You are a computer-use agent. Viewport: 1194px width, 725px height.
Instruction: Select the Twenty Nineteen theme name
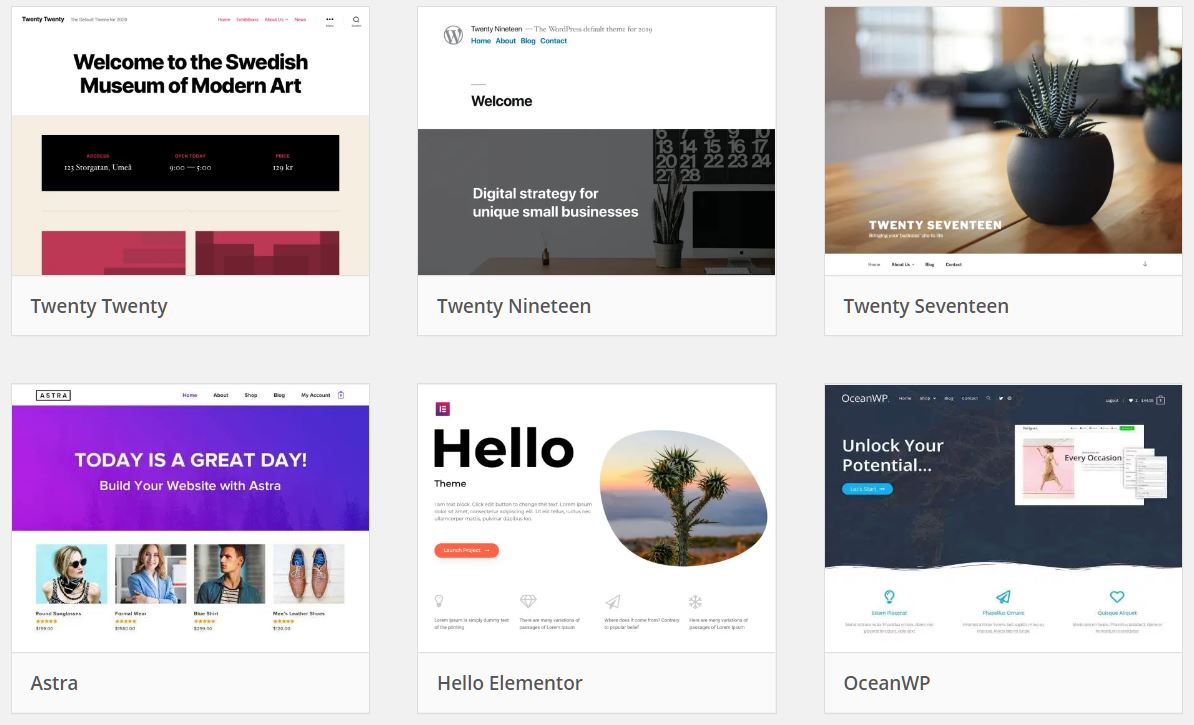click(514, 306)
